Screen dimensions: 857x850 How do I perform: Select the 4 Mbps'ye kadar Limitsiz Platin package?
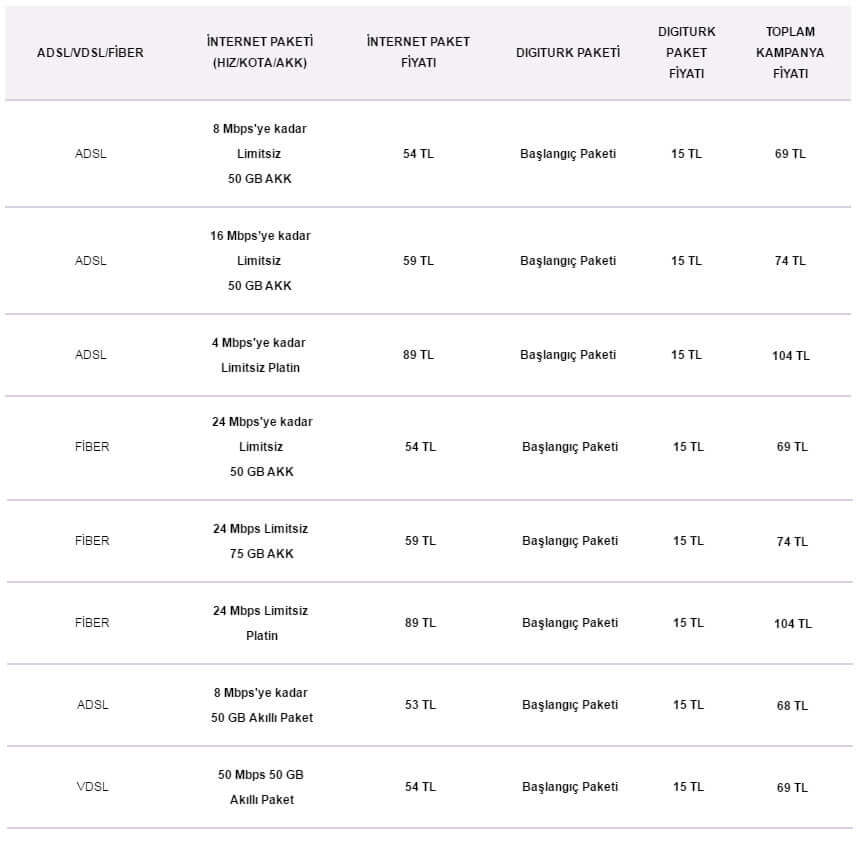point(260,355)
